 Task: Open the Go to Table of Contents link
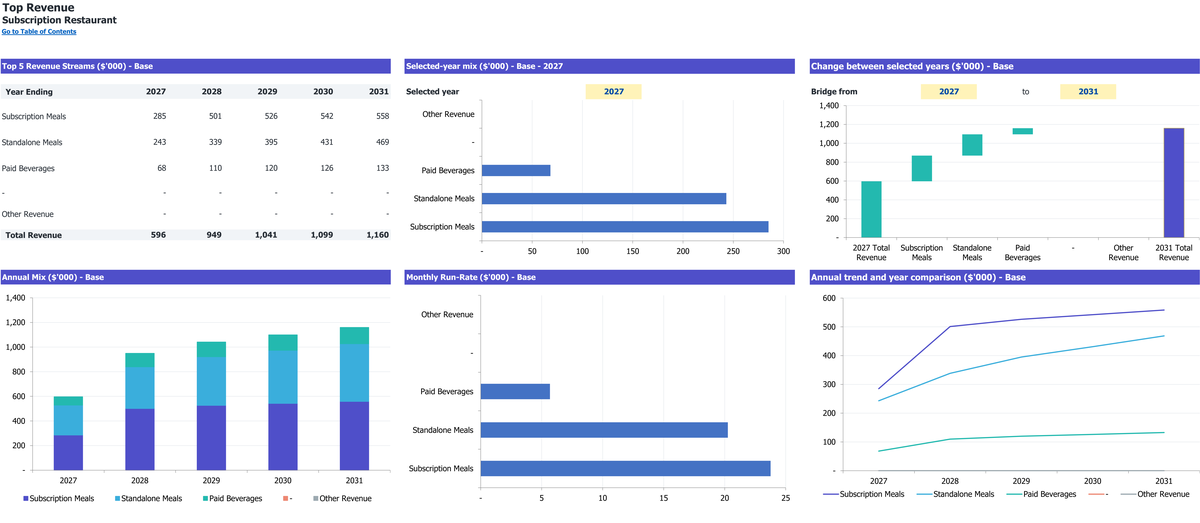point(38,32)
